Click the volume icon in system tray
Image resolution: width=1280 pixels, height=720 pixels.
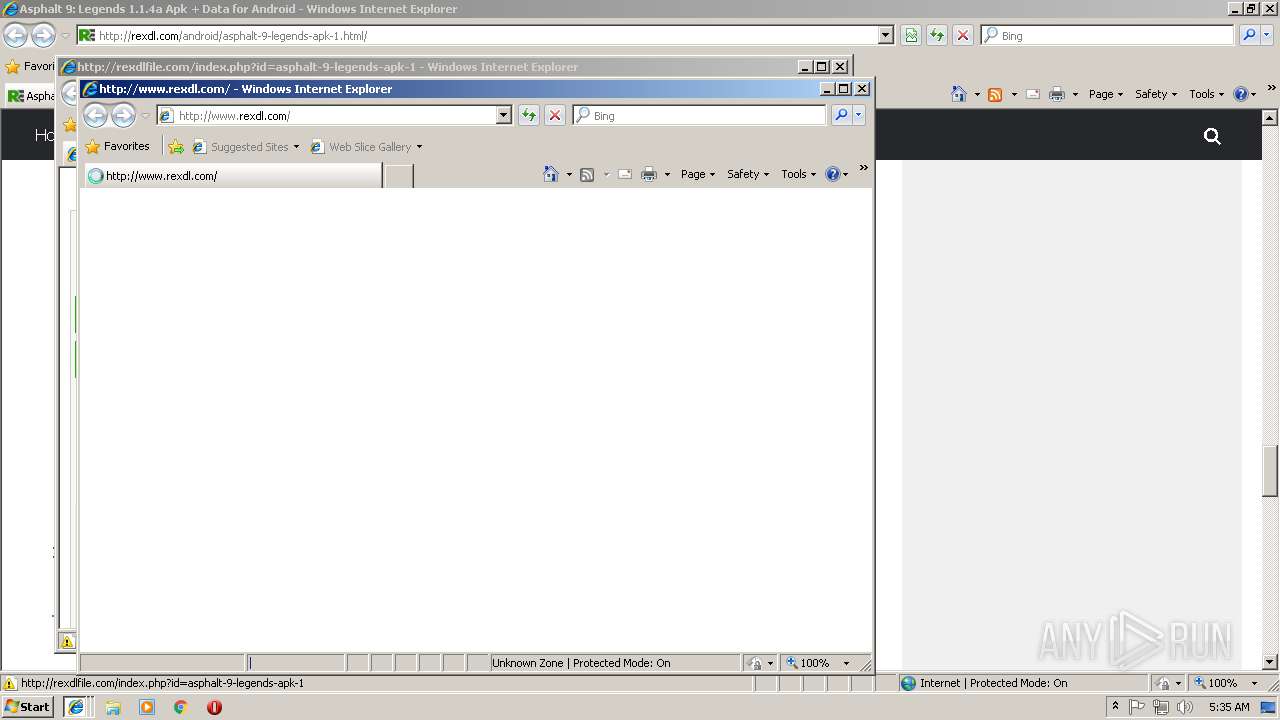click(x=1185, y=707)
